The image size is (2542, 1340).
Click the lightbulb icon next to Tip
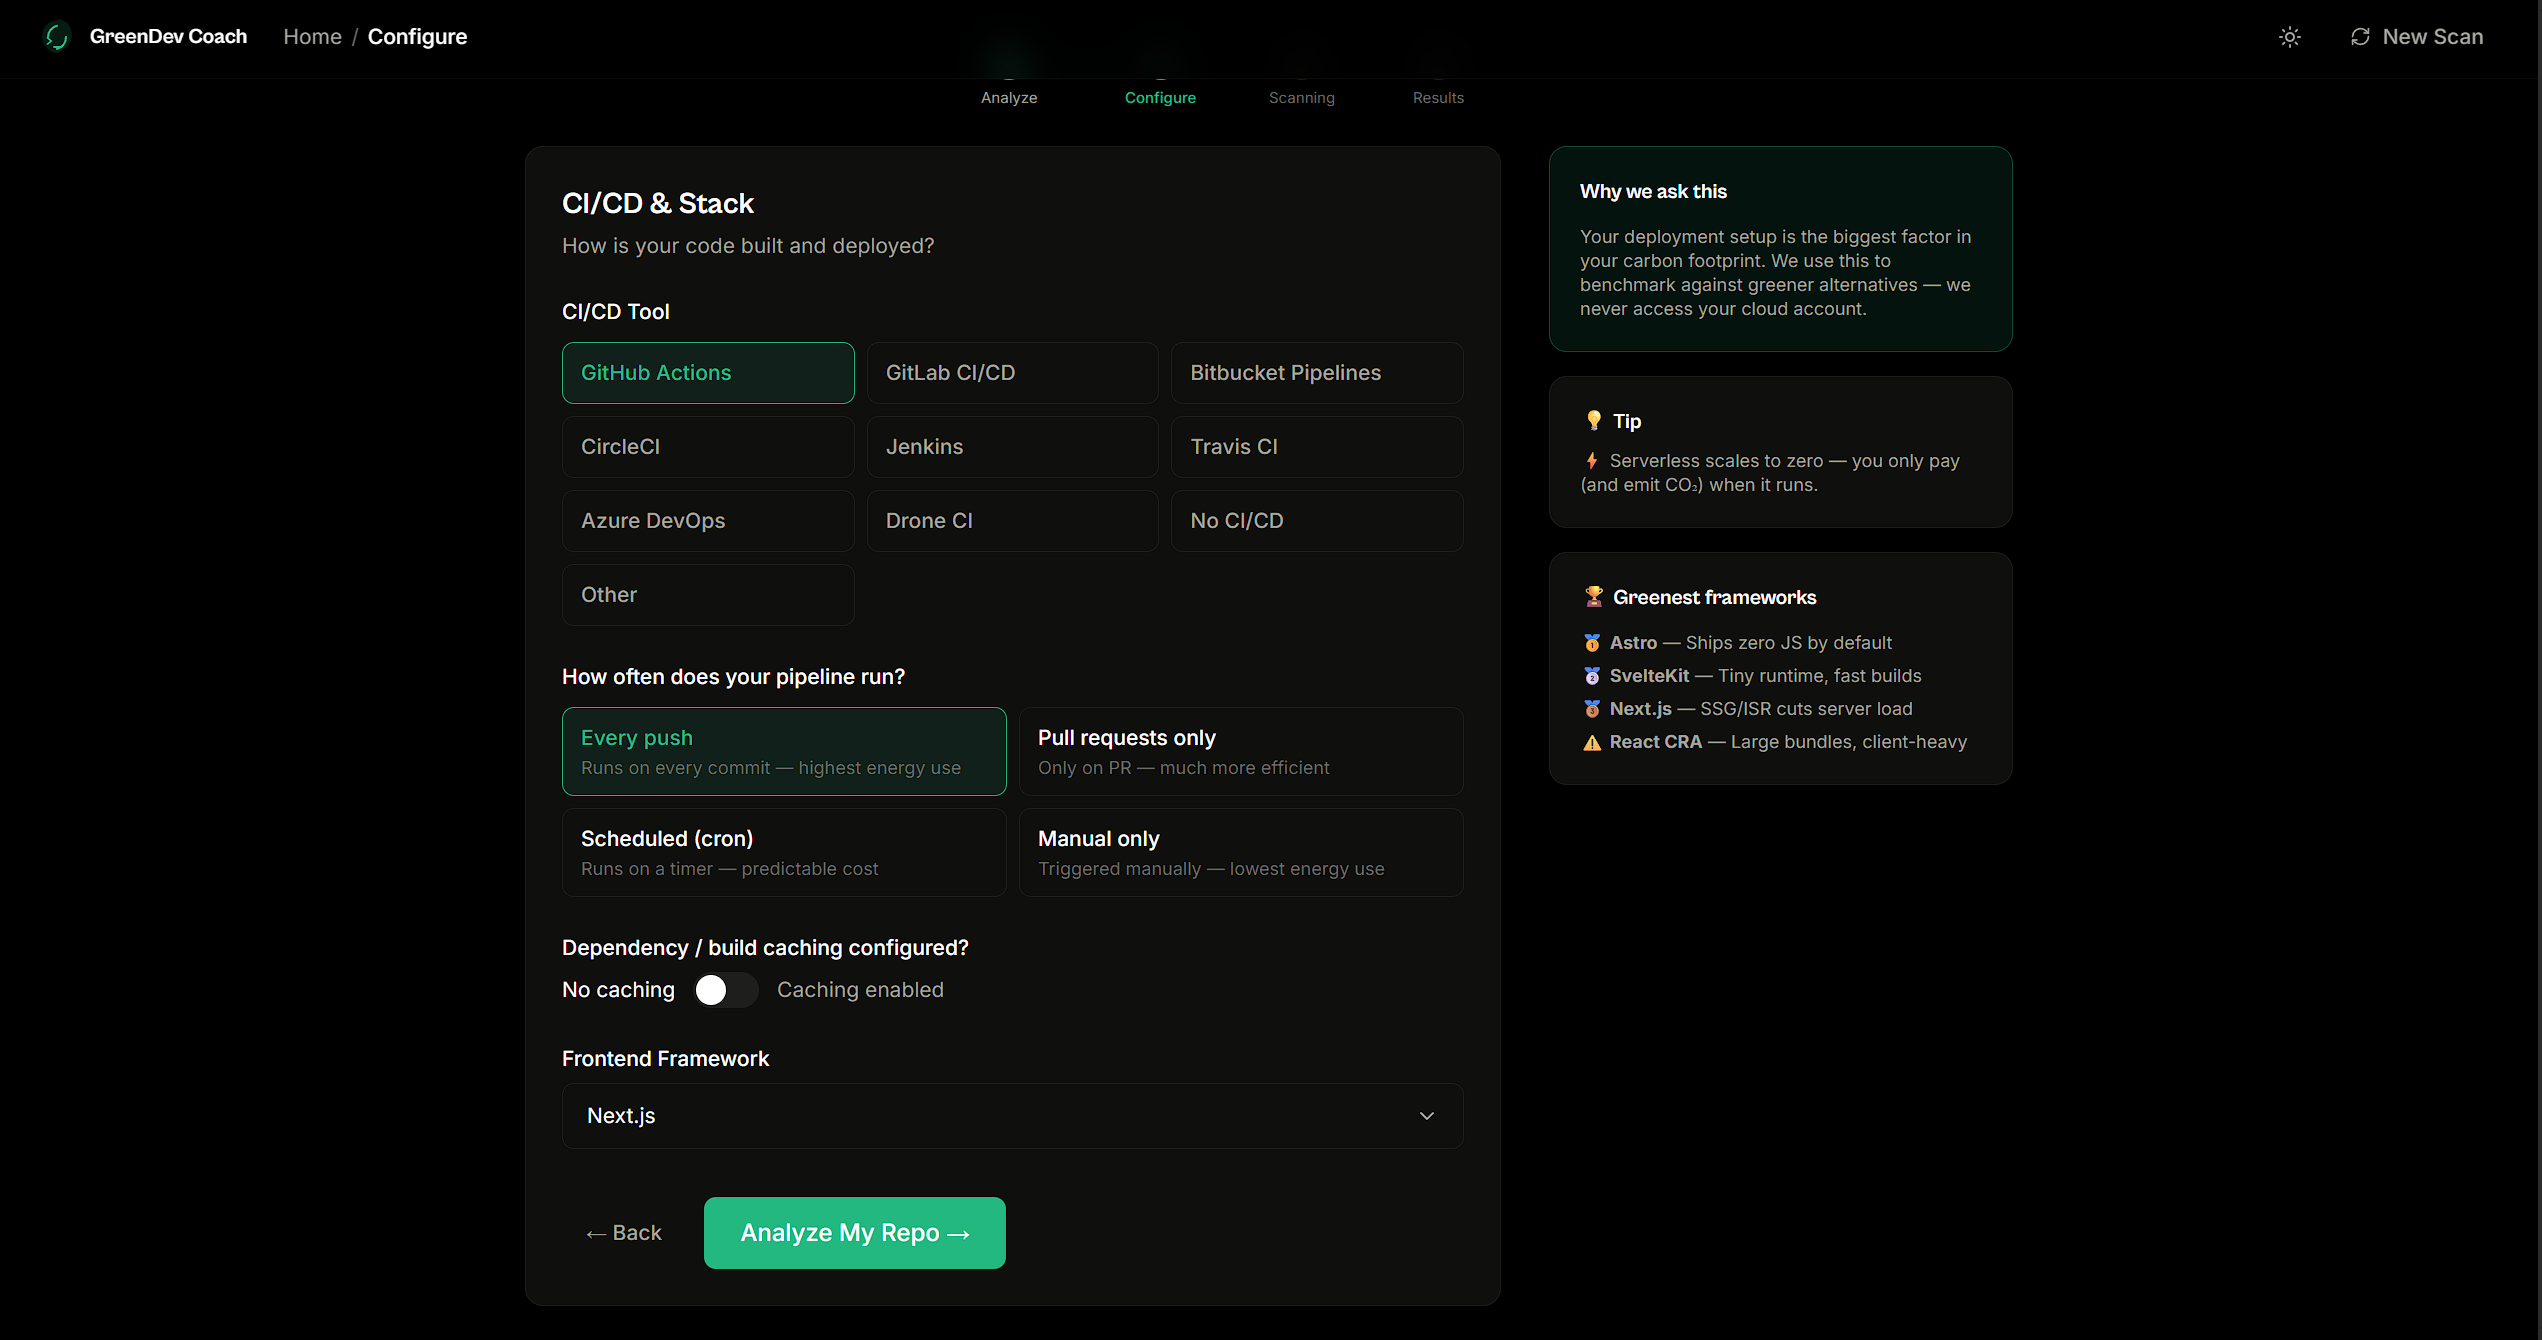[1593, 421]
